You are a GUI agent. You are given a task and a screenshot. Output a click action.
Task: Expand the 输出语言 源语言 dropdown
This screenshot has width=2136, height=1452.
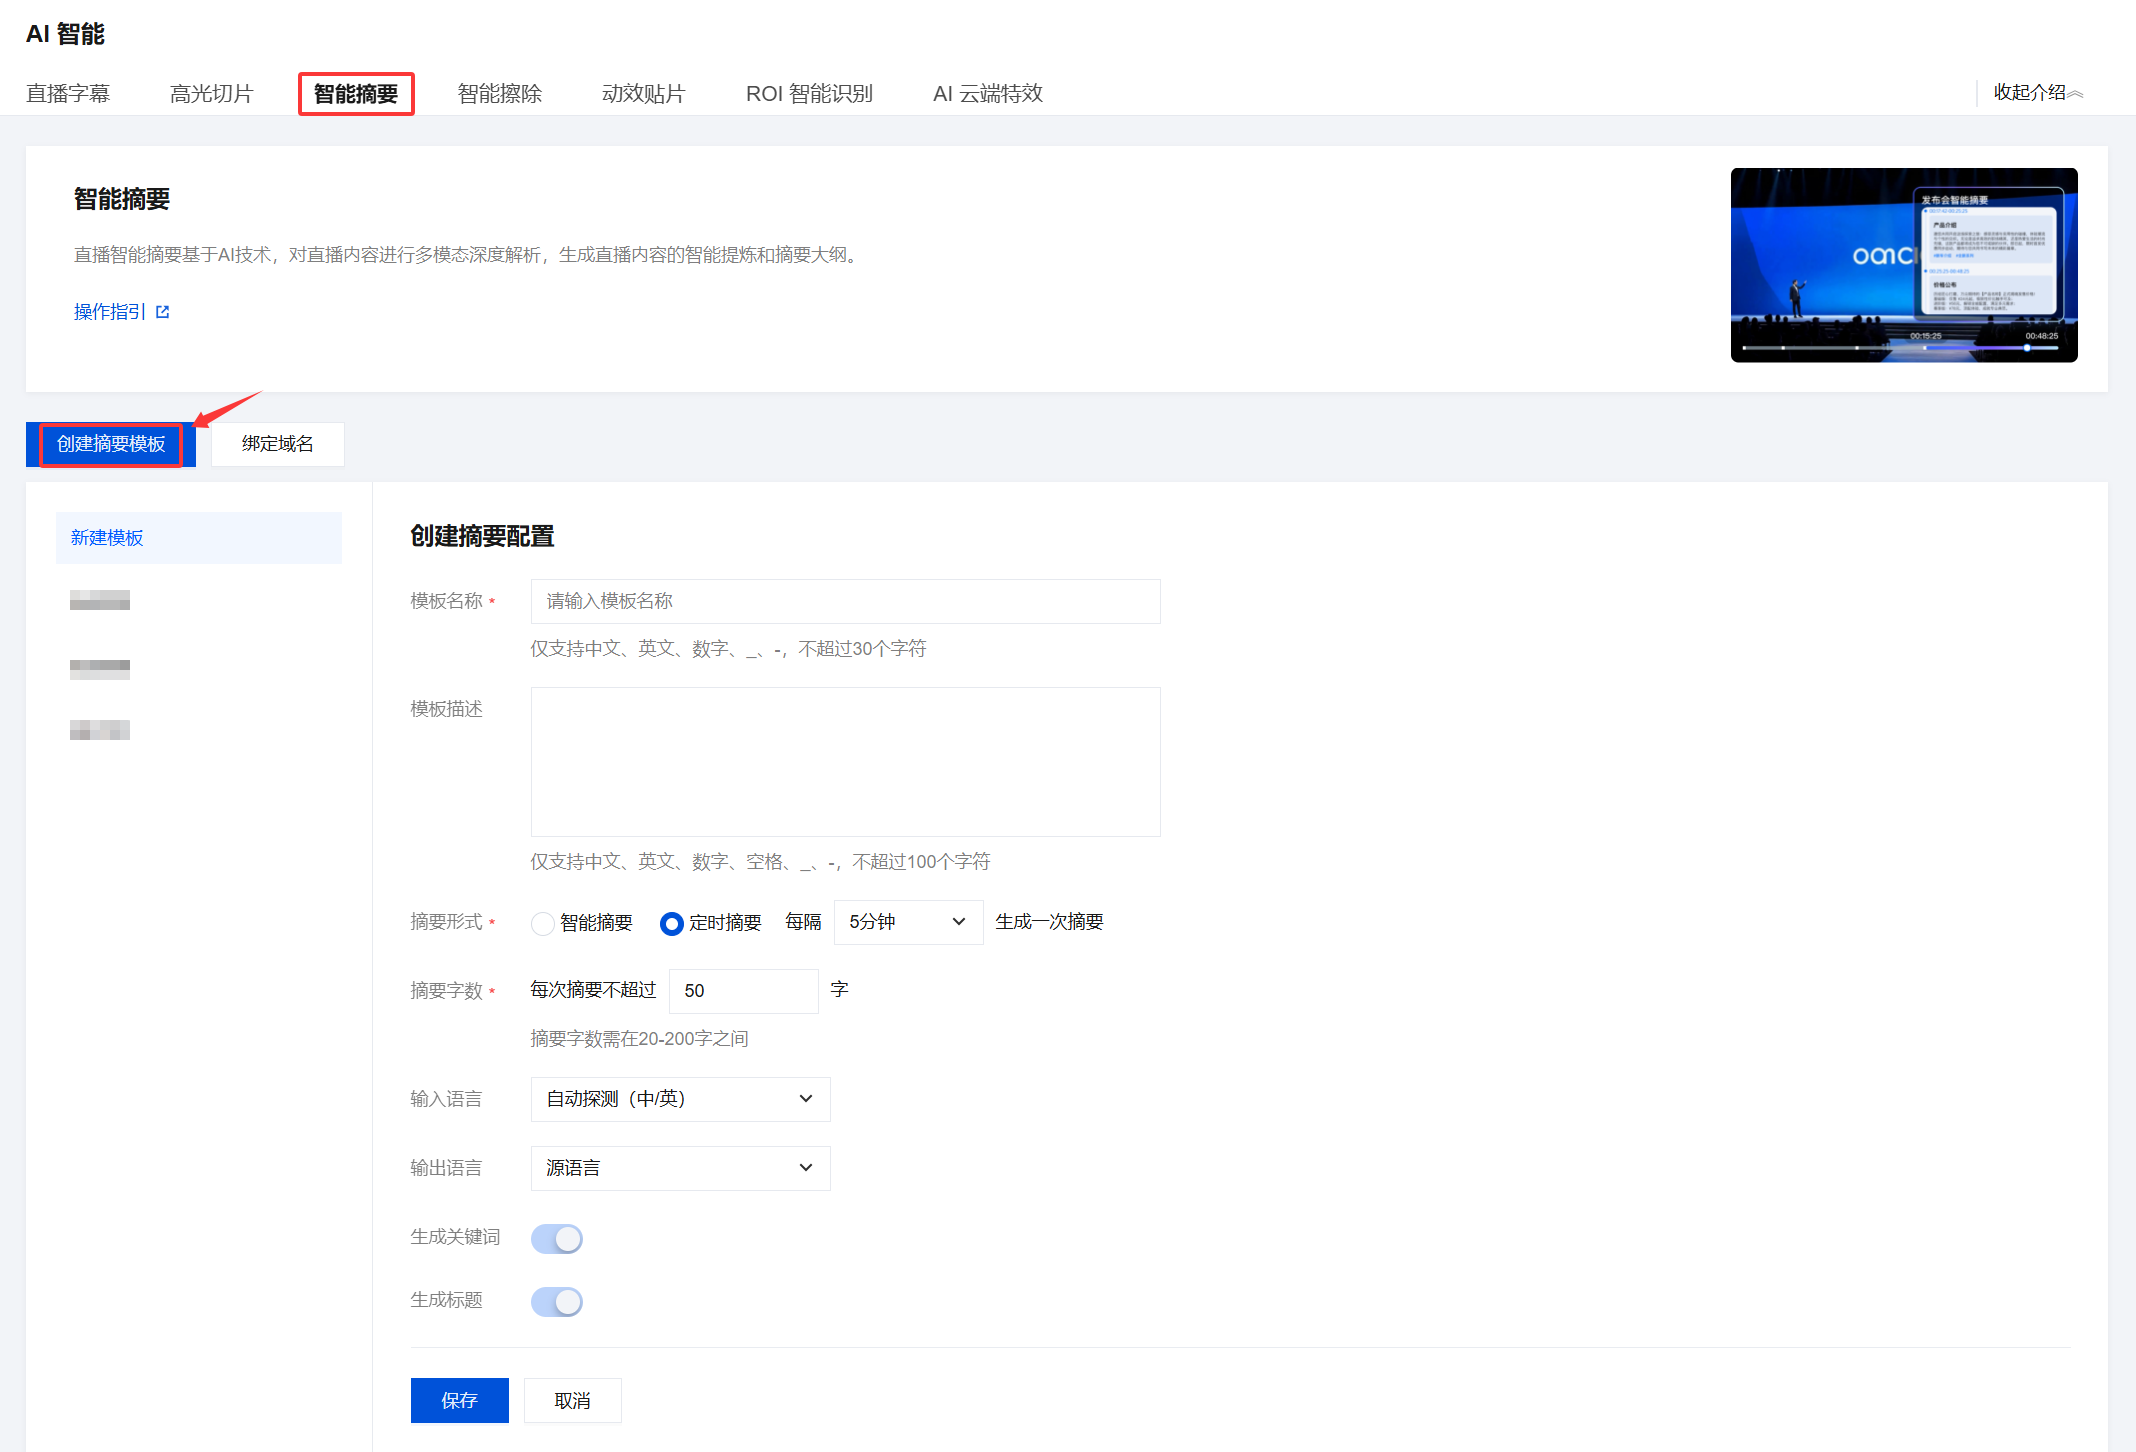(680, 1168)
